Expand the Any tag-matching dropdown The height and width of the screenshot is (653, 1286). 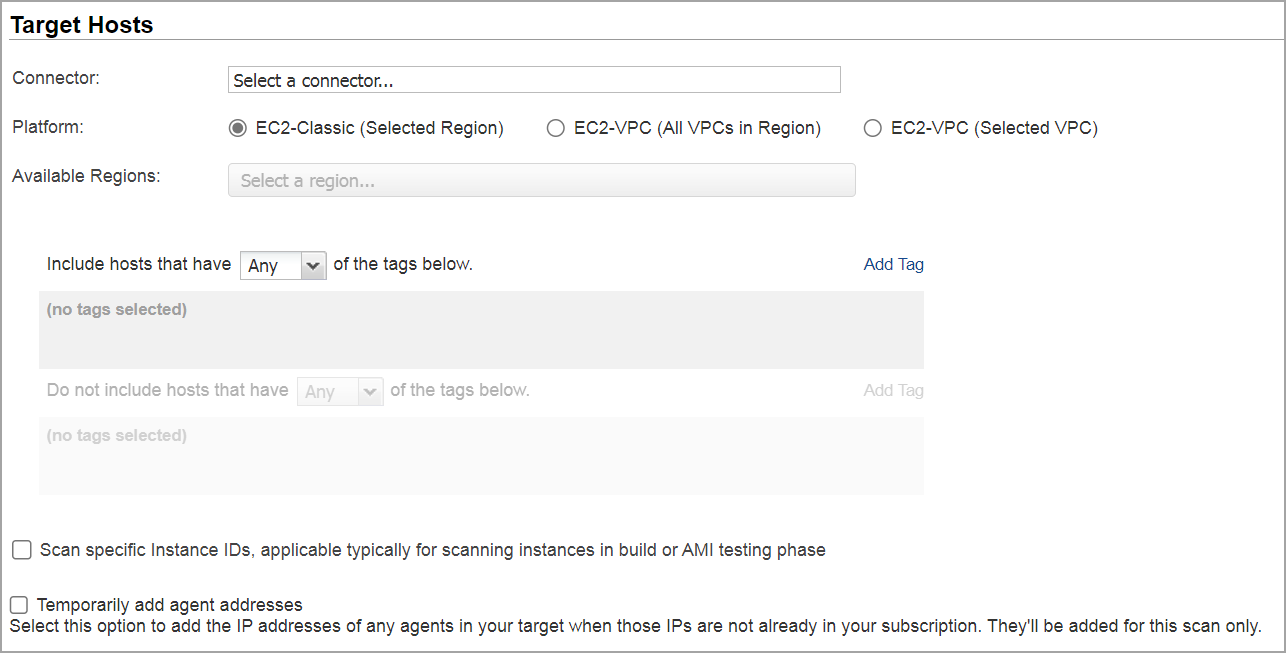click(x=283, y=265)
